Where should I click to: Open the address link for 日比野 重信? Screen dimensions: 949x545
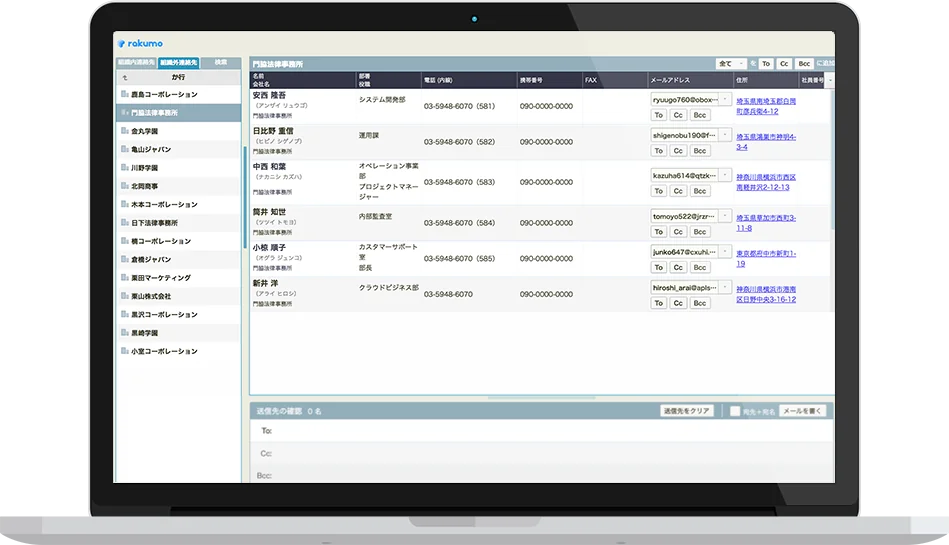[x=766, y=142]
